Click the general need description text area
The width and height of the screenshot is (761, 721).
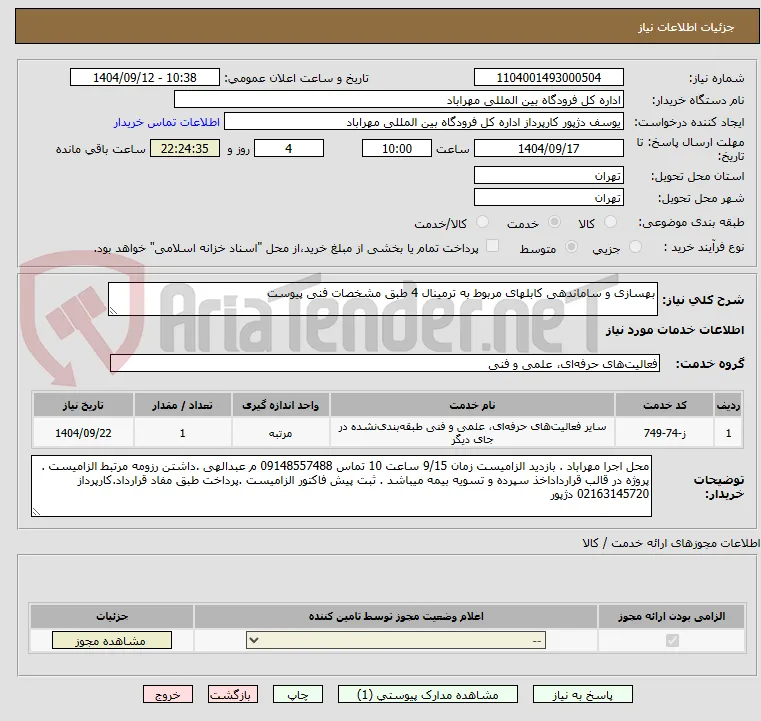click(x=382, y=299)
